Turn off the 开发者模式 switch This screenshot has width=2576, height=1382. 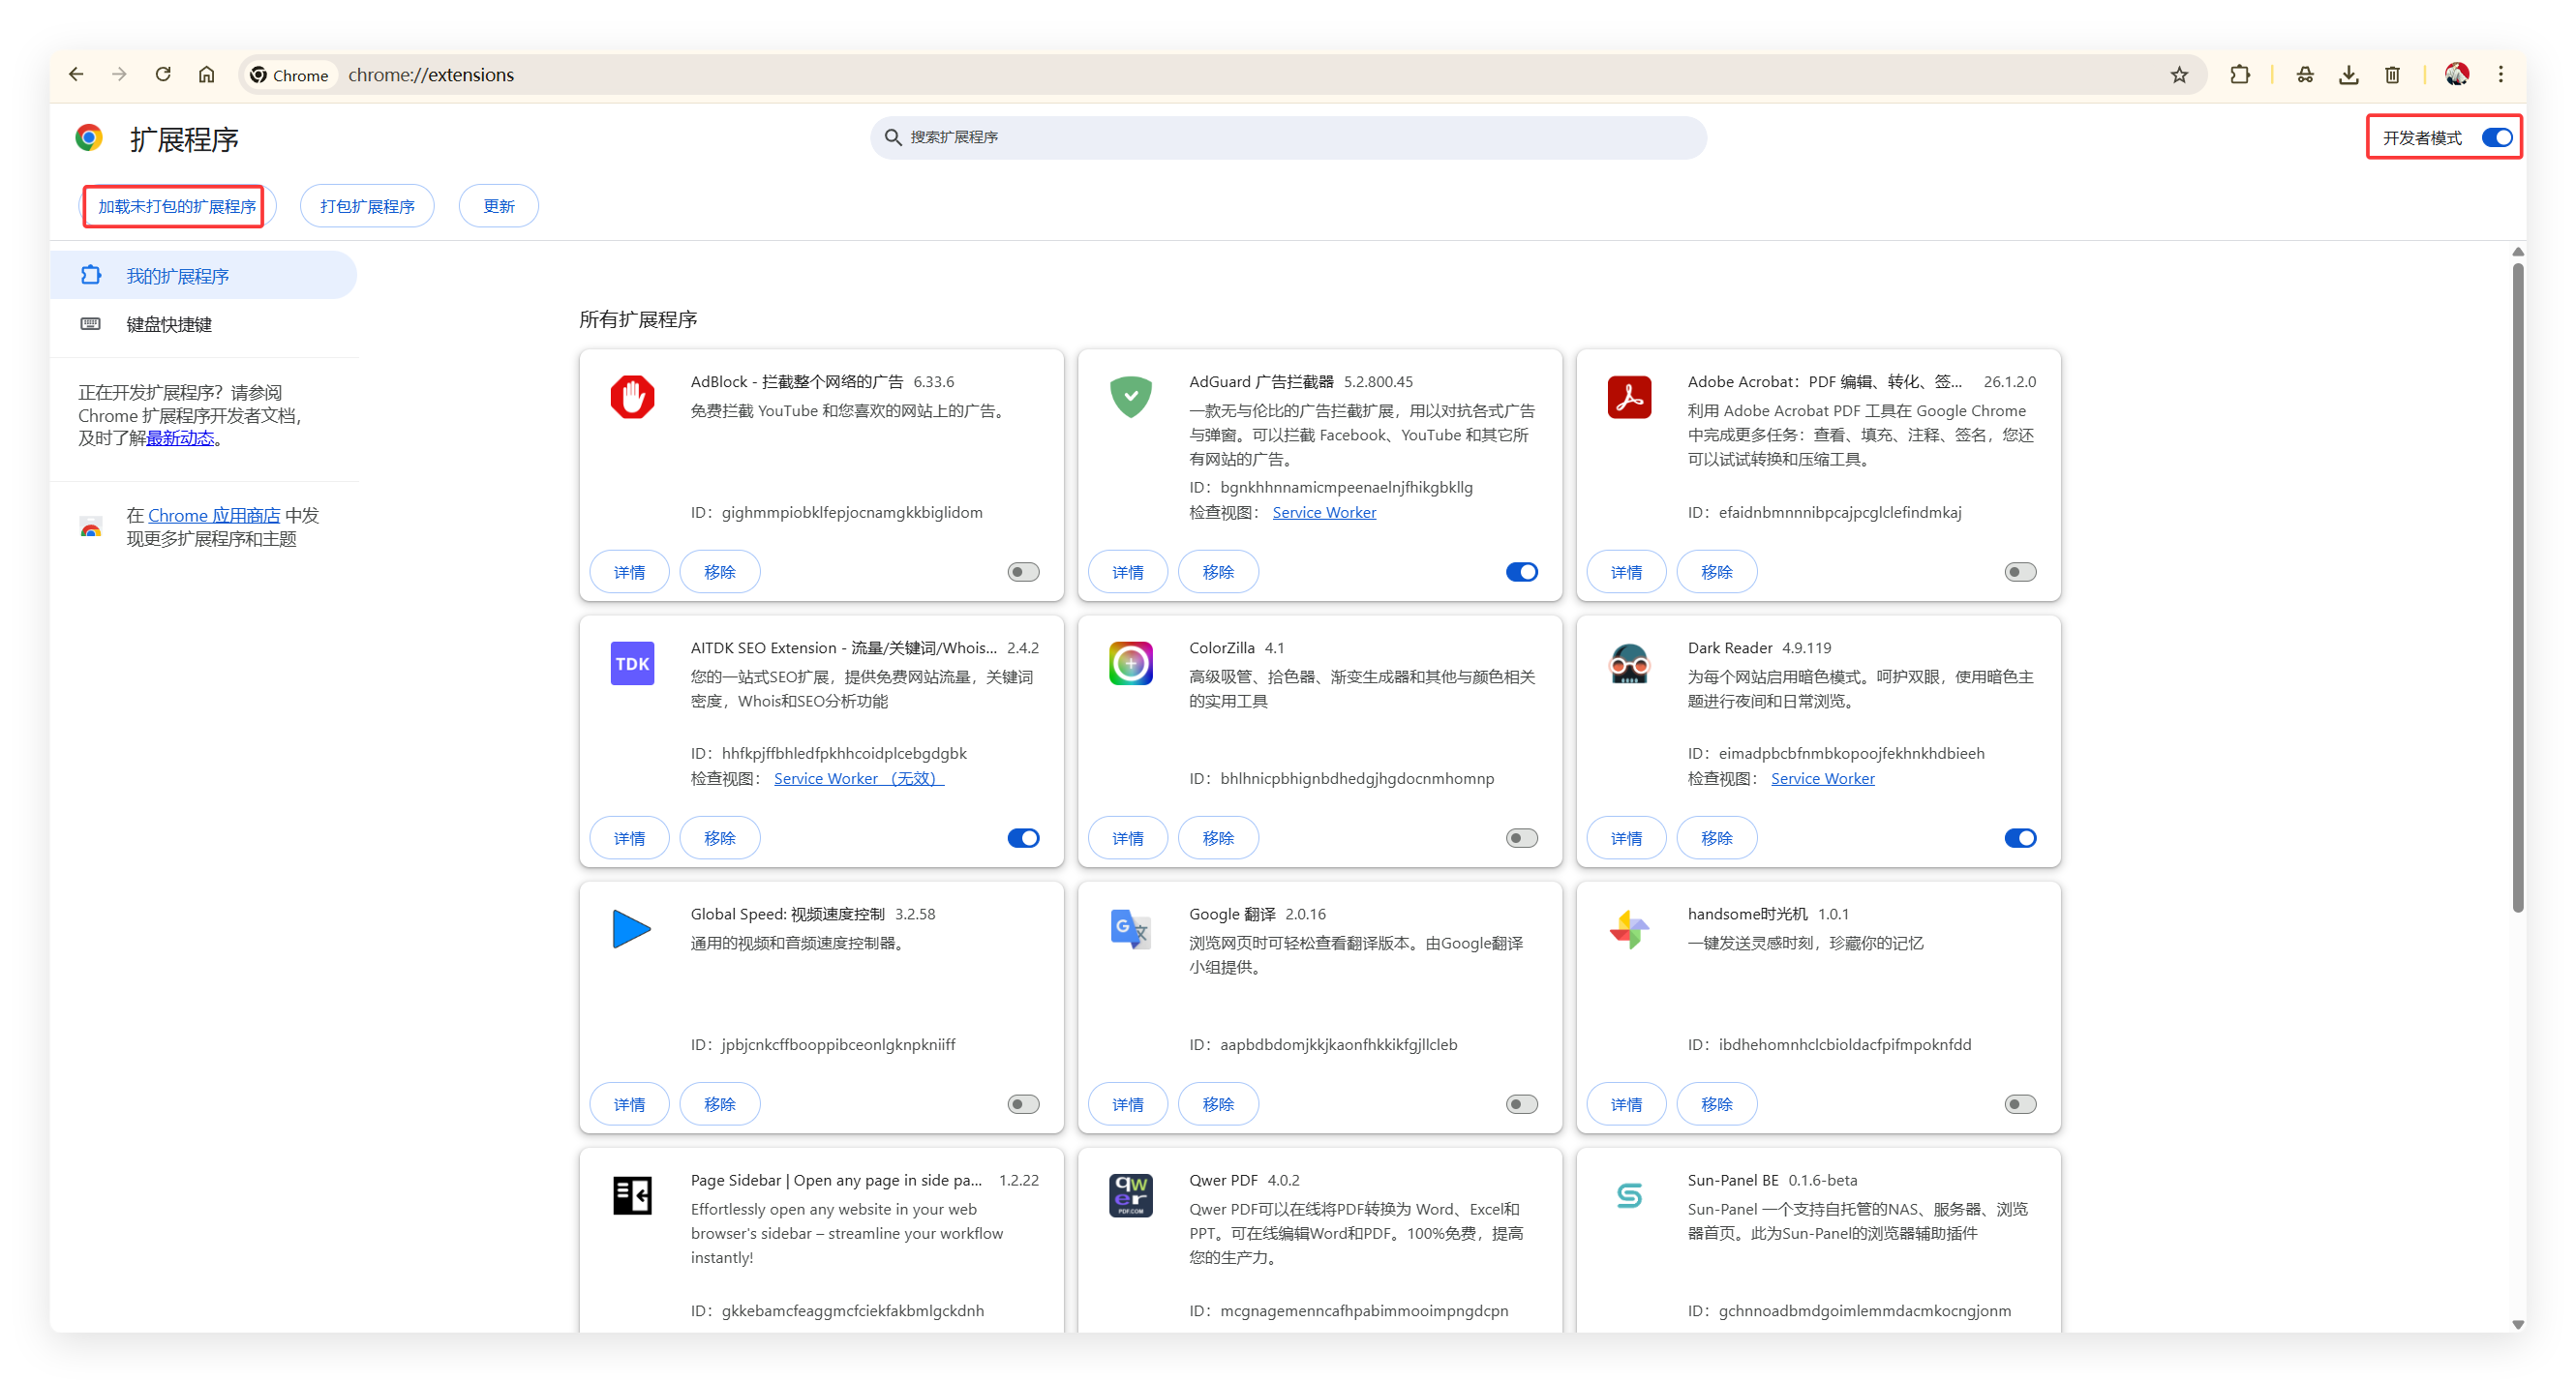pos(2497,138)
